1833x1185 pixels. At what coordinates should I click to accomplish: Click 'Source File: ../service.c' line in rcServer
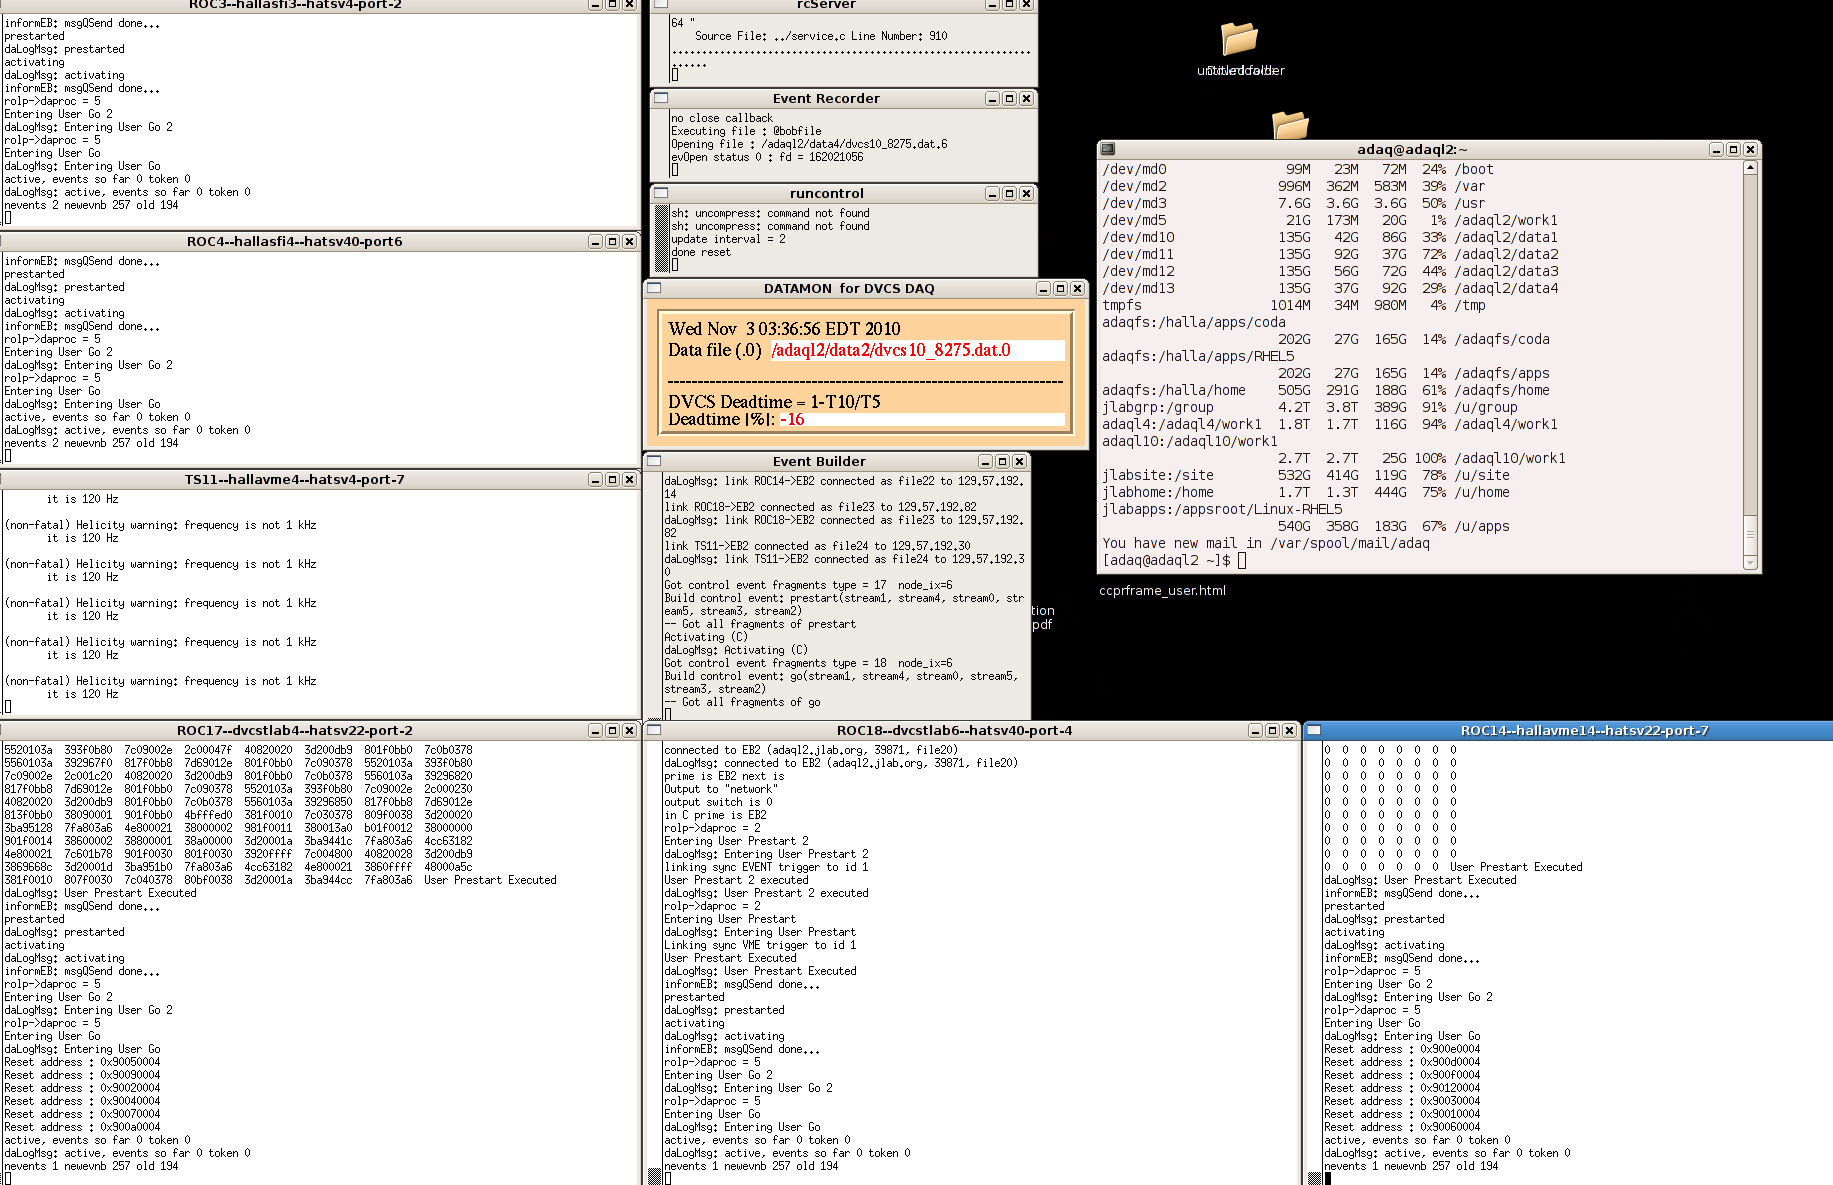(821, 36)
